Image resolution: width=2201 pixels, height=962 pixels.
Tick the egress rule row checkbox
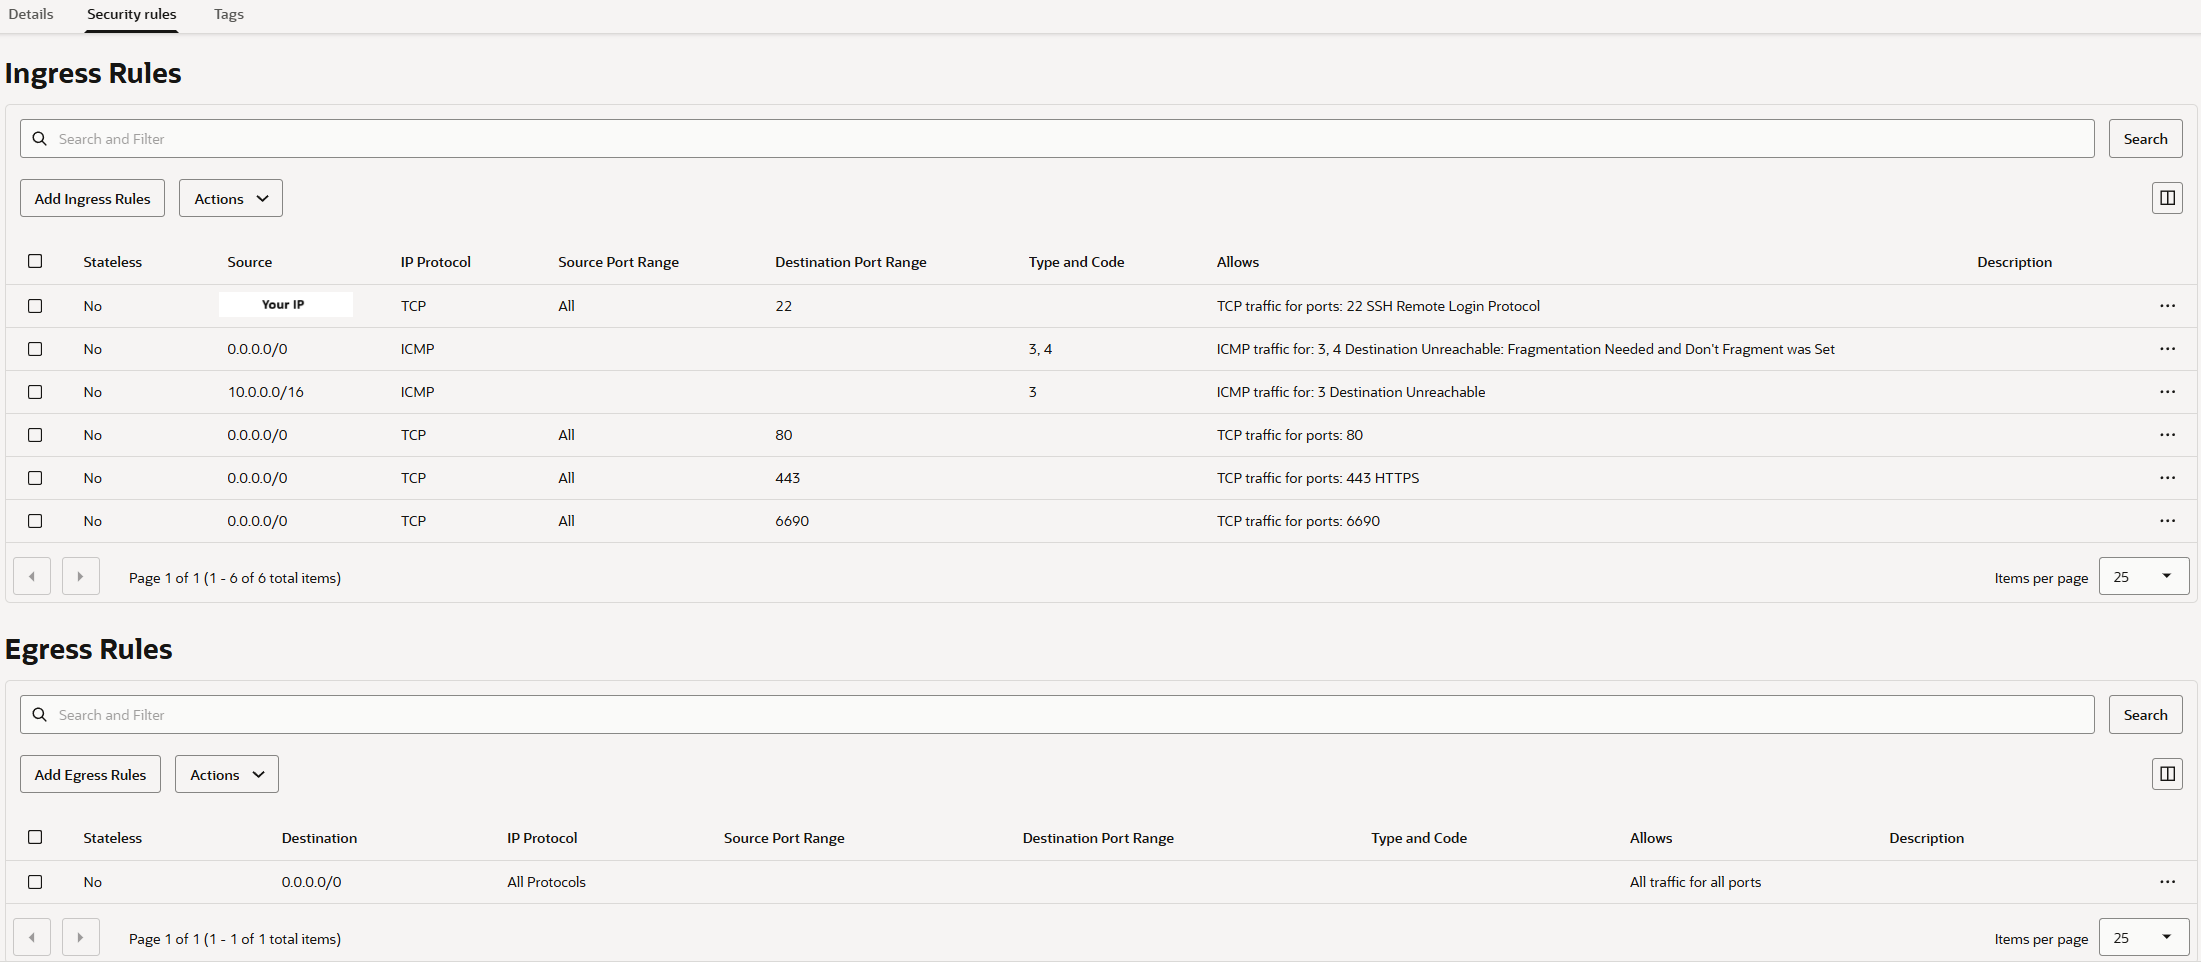35,882
